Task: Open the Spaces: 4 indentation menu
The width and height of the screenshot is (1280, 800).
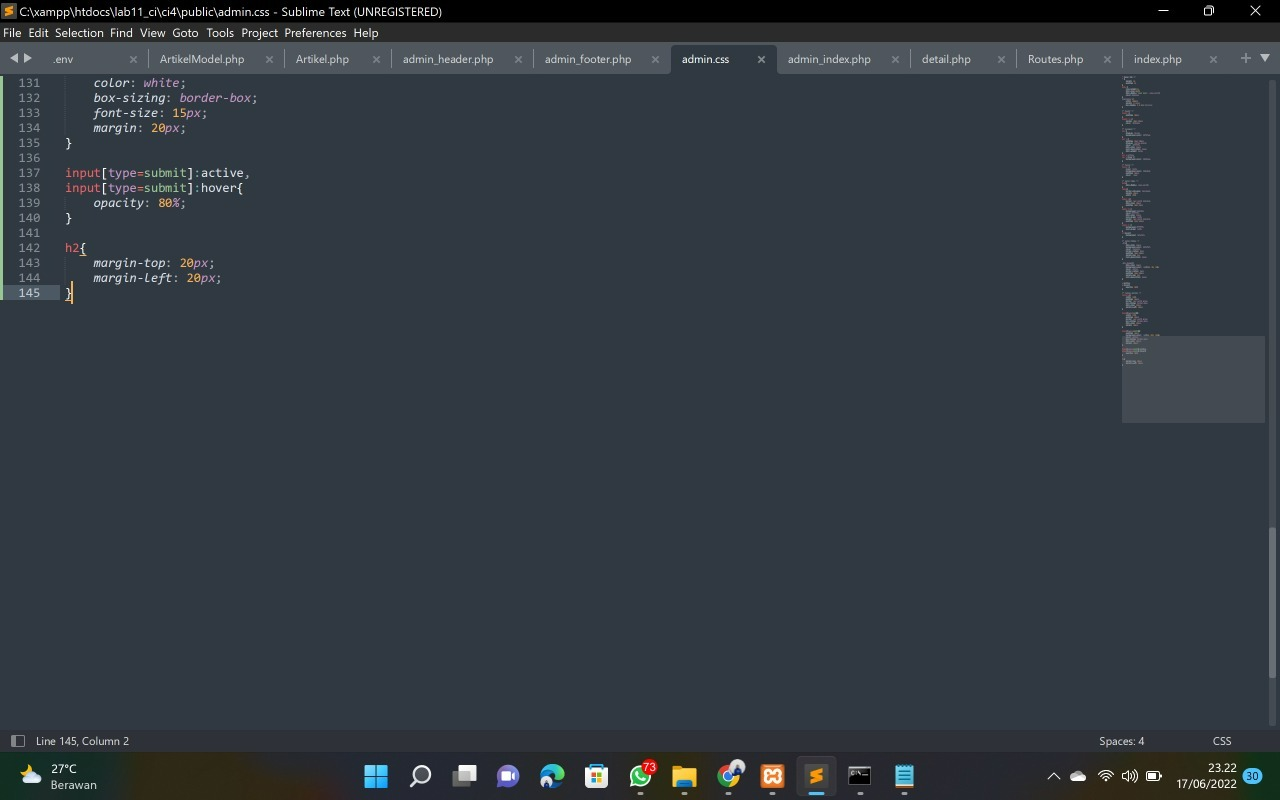Action: pyautogui.click(x=1120, y=741)
